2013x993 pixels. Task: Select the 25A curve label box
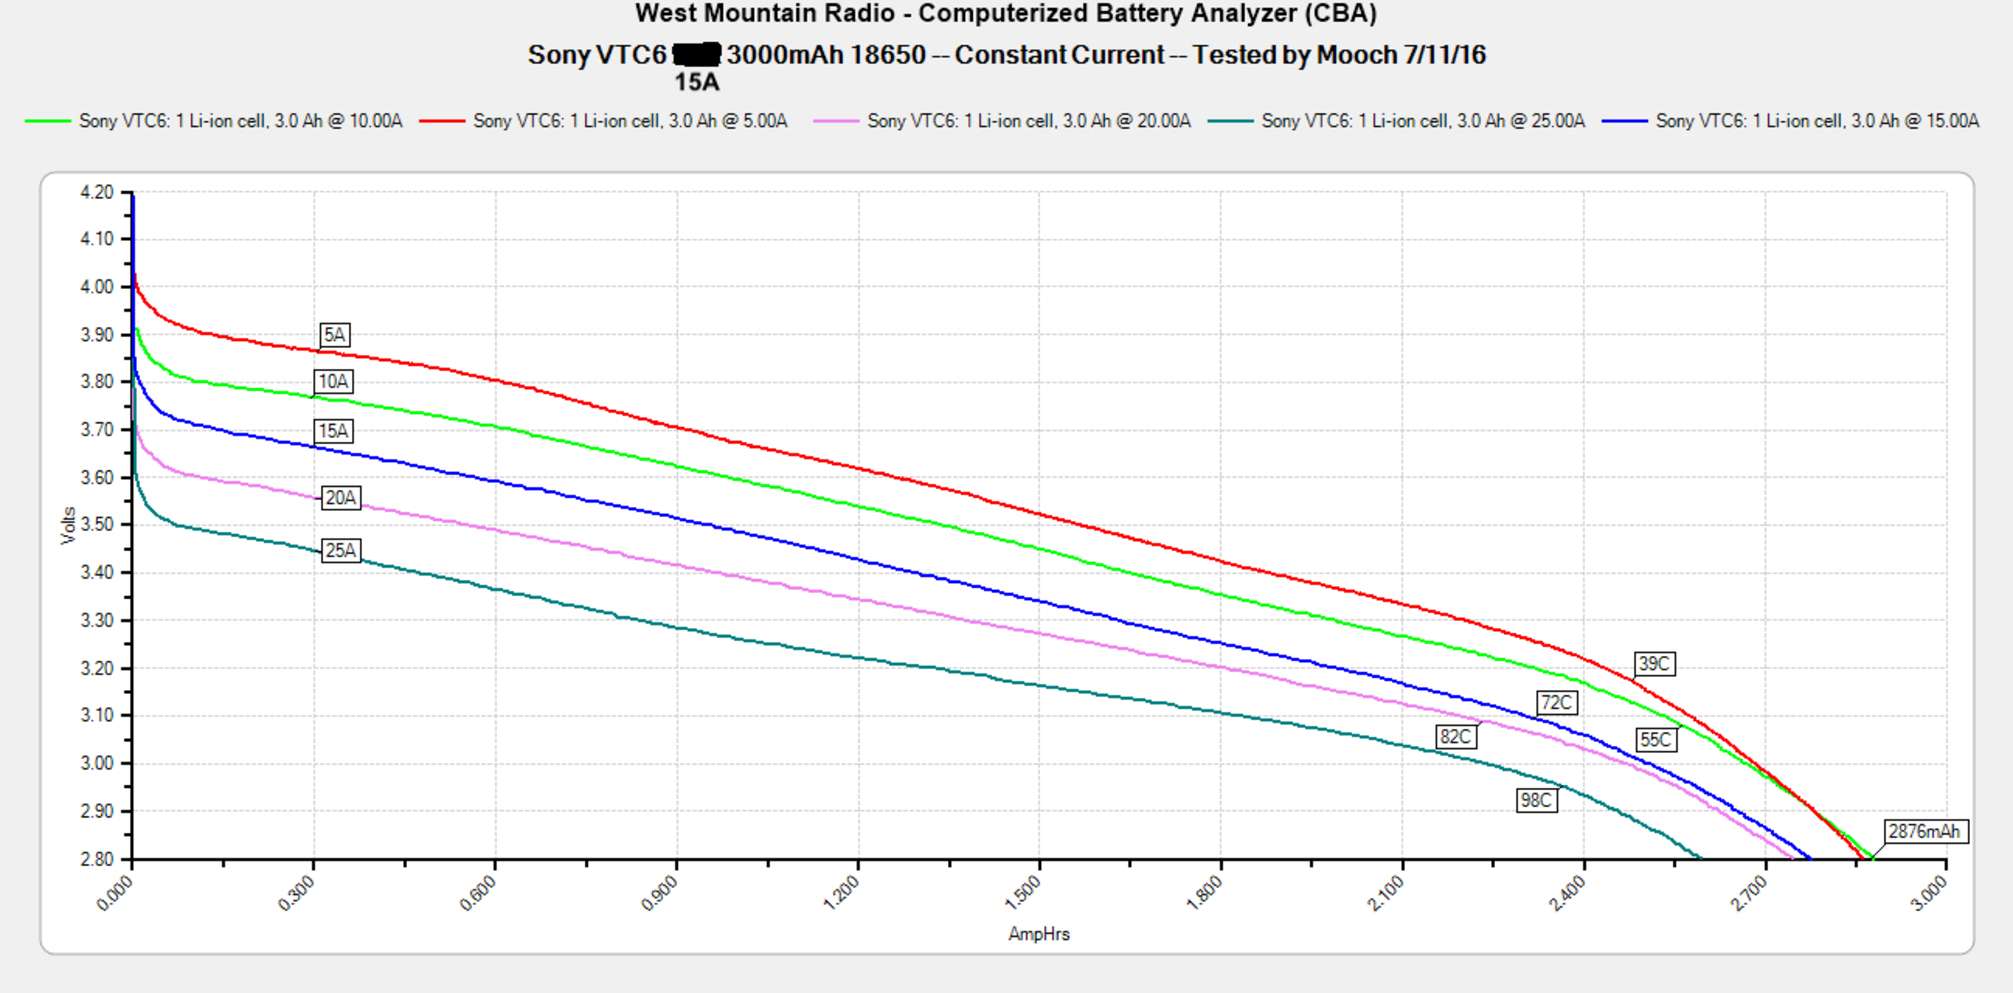340,550
